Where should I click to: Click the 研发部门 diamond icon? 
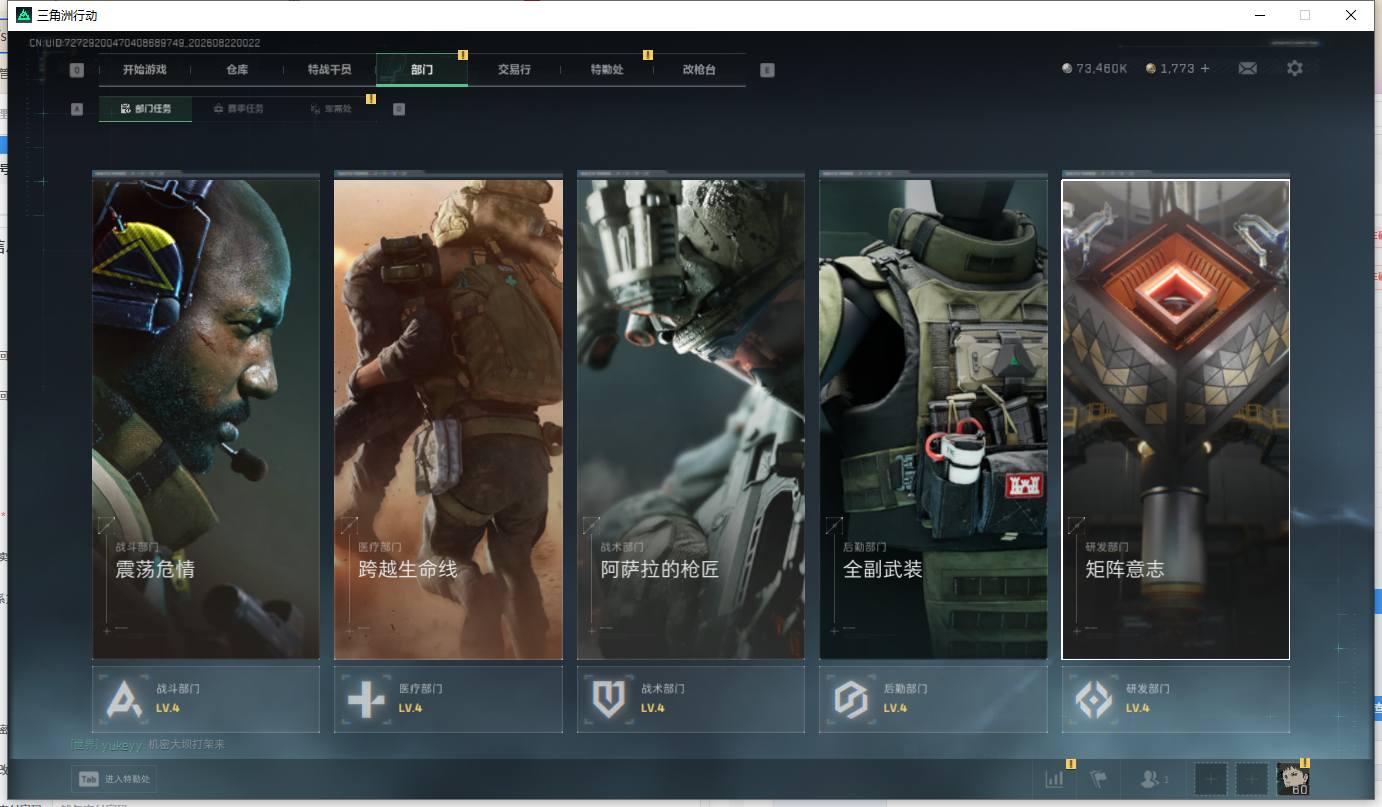(x=1094, y=699)
